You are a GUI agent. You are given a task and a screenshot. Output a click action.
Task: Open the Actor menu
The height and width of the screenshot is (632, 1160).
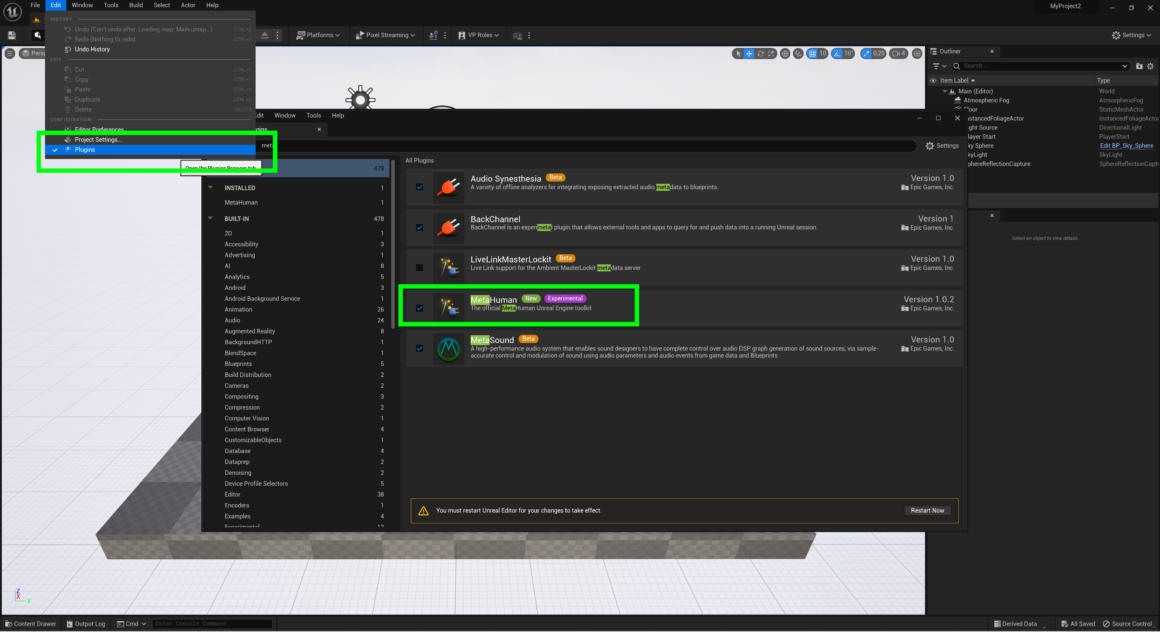click(188, 5)
